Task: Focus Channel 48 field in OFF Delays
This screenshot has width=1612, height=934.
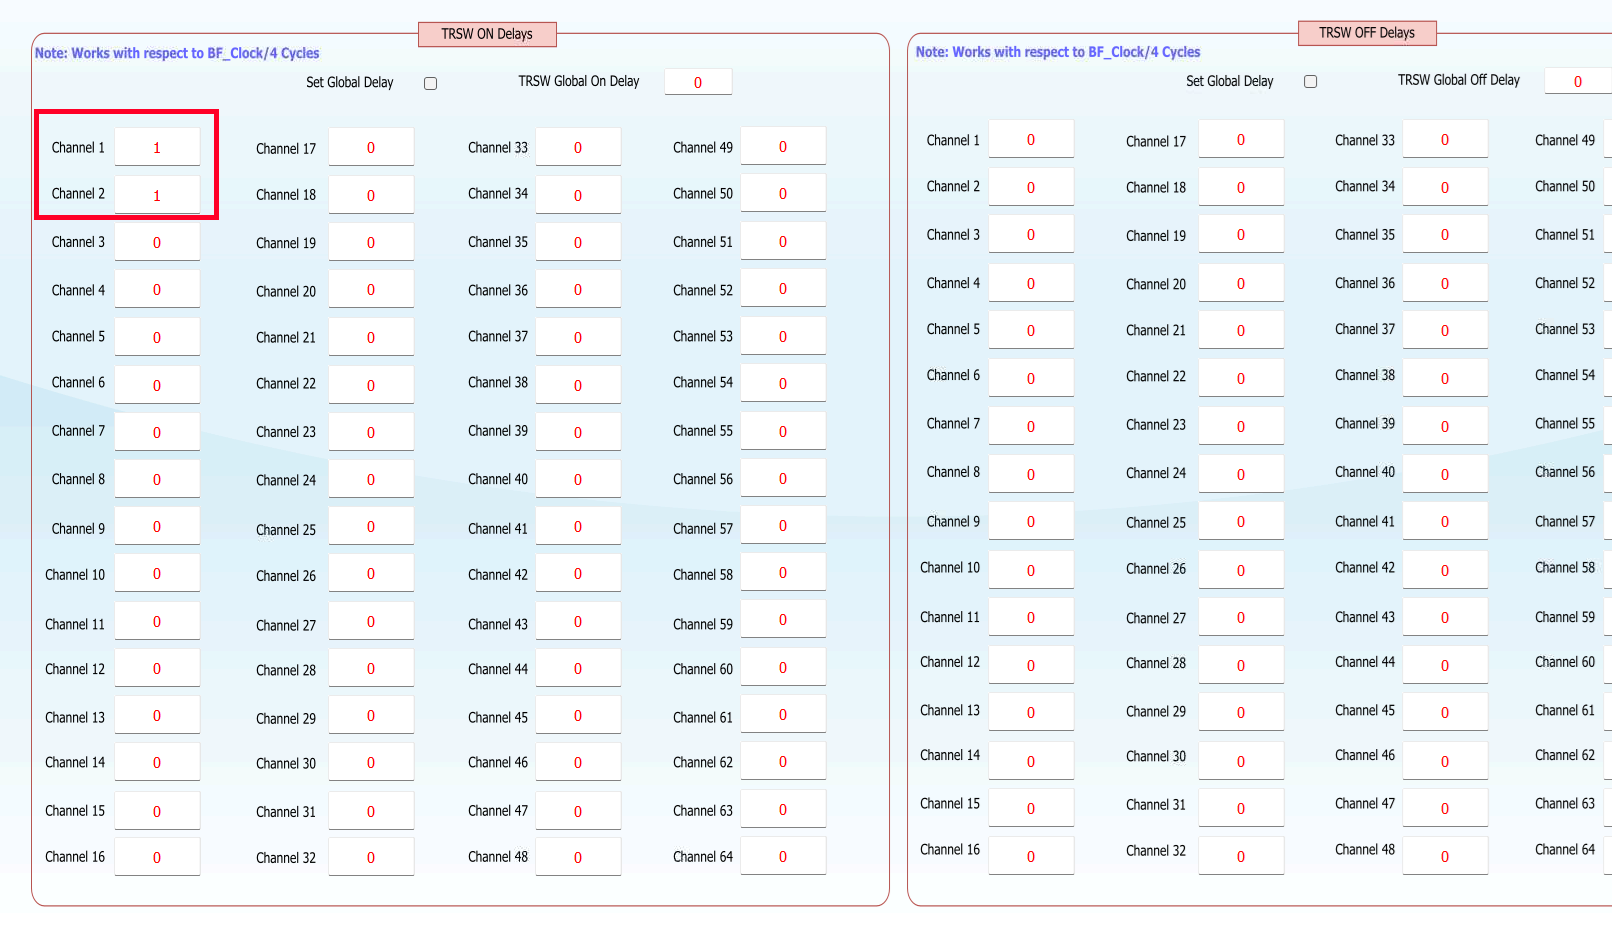Action: click(1445, 856)
